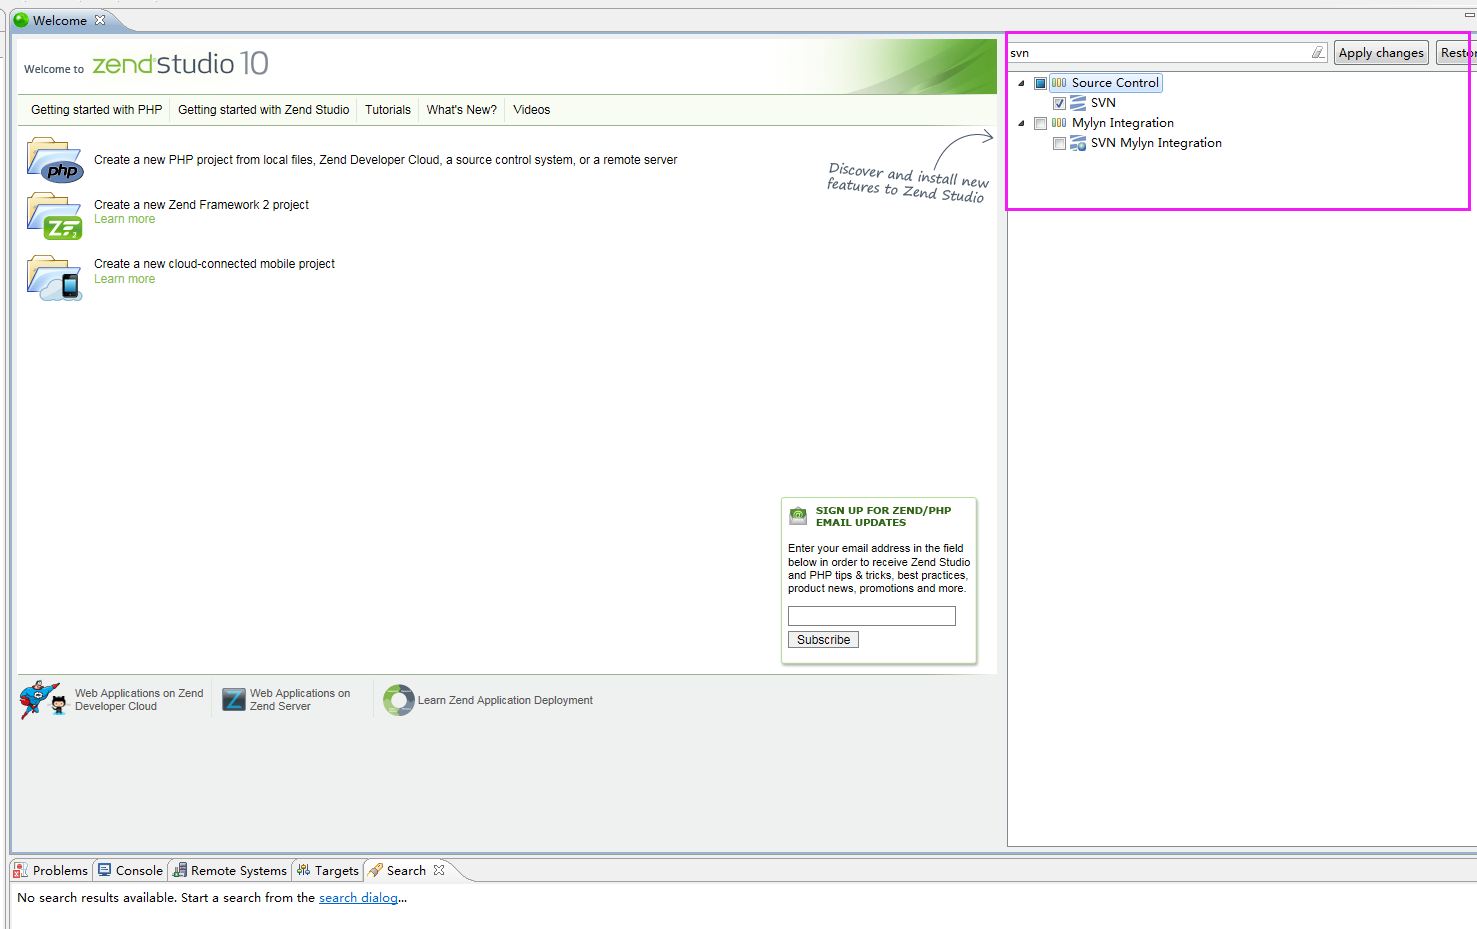Click the Welcome tab green globe icon
Viewport: 1477px width, 929px height.
21,20
